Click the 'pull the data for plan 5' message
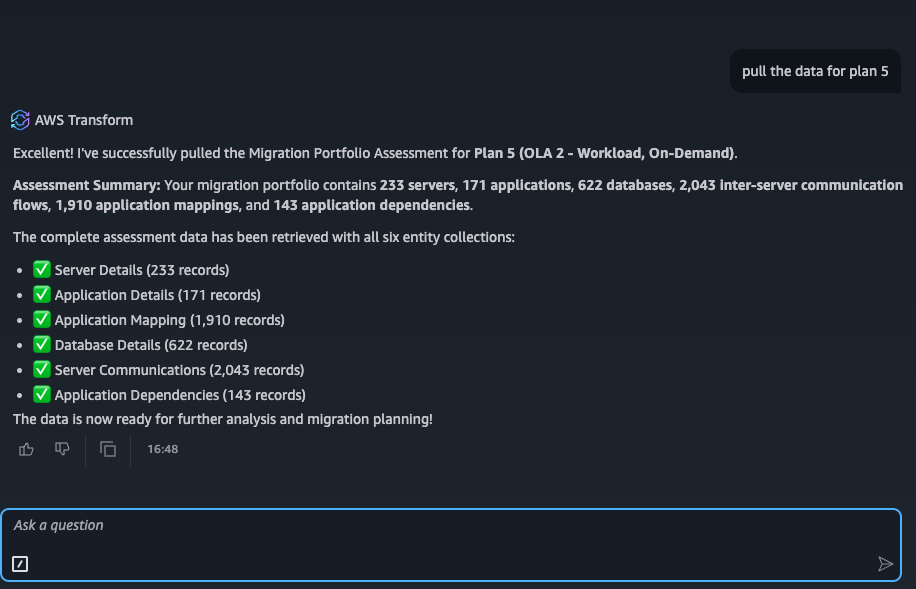The width and height of the screenshot is (916, 589). pos(815,71)
